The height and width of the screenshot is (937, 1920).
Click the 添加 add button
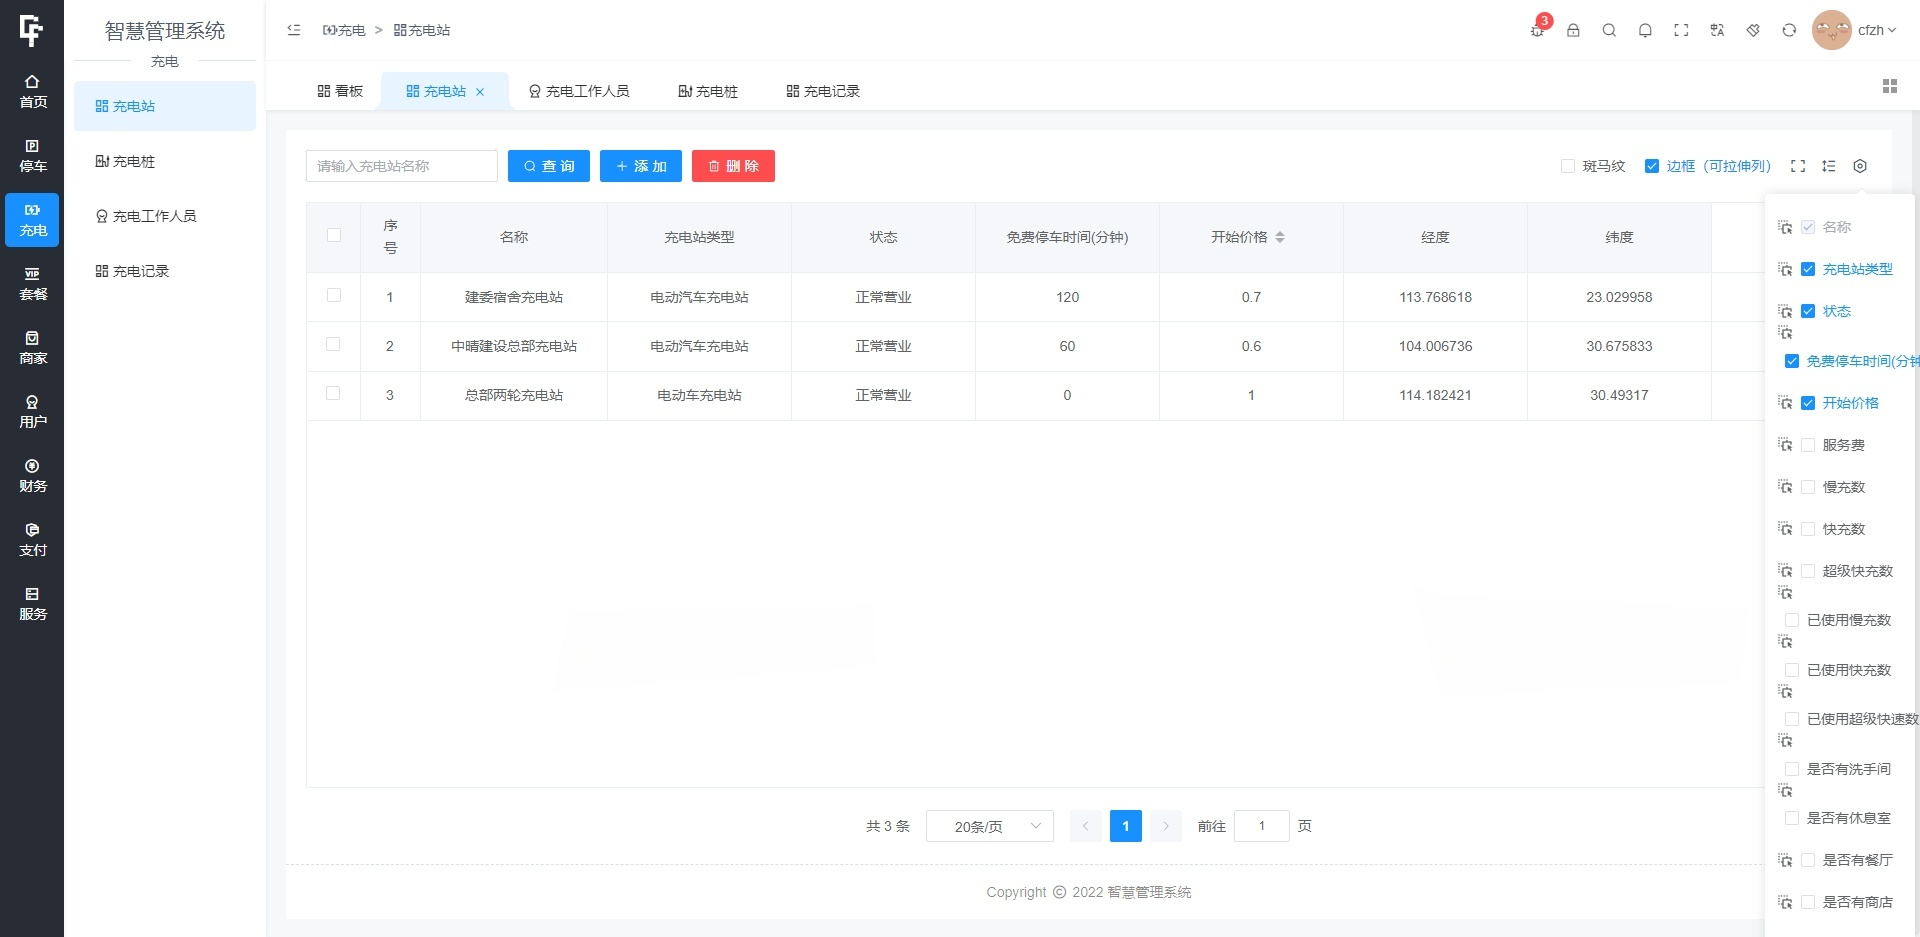point(640,166)
